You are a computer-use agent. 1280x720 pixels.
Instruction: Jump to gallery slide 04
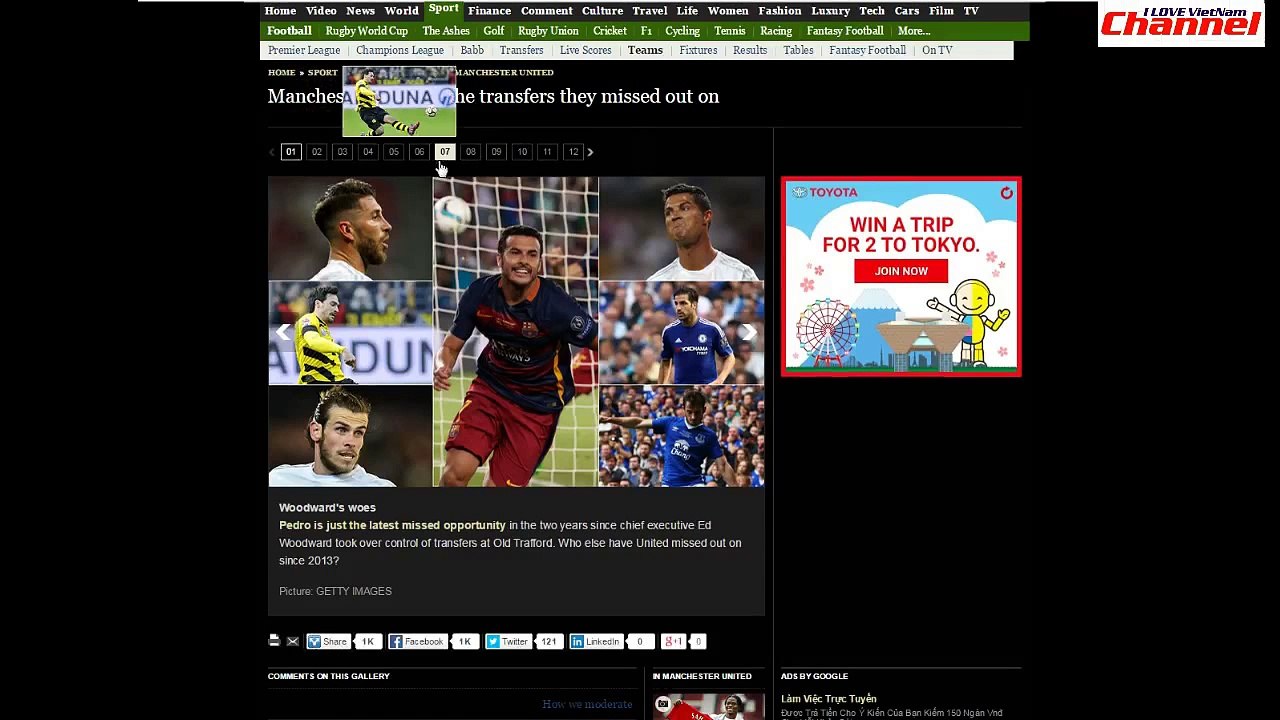click(368, 152)
